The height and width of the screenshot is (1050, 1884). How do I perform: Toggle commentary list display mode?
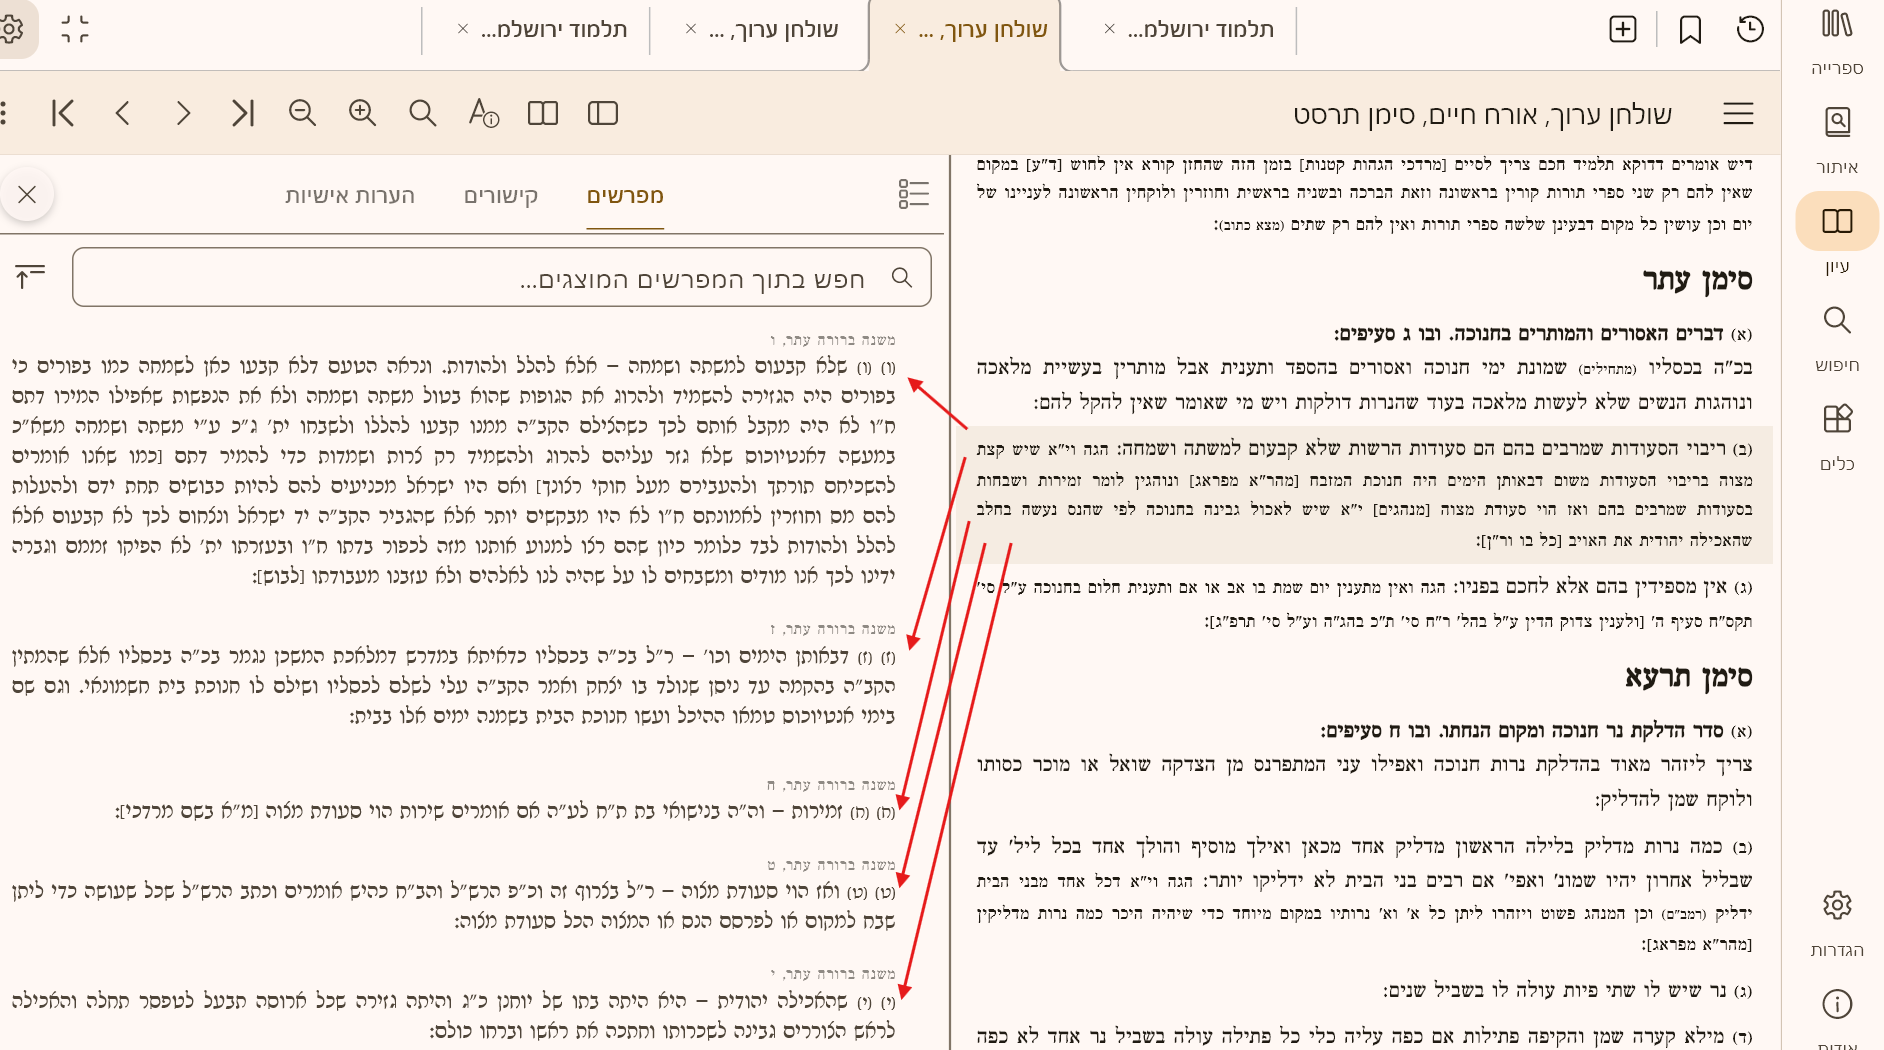pos(913,195)
